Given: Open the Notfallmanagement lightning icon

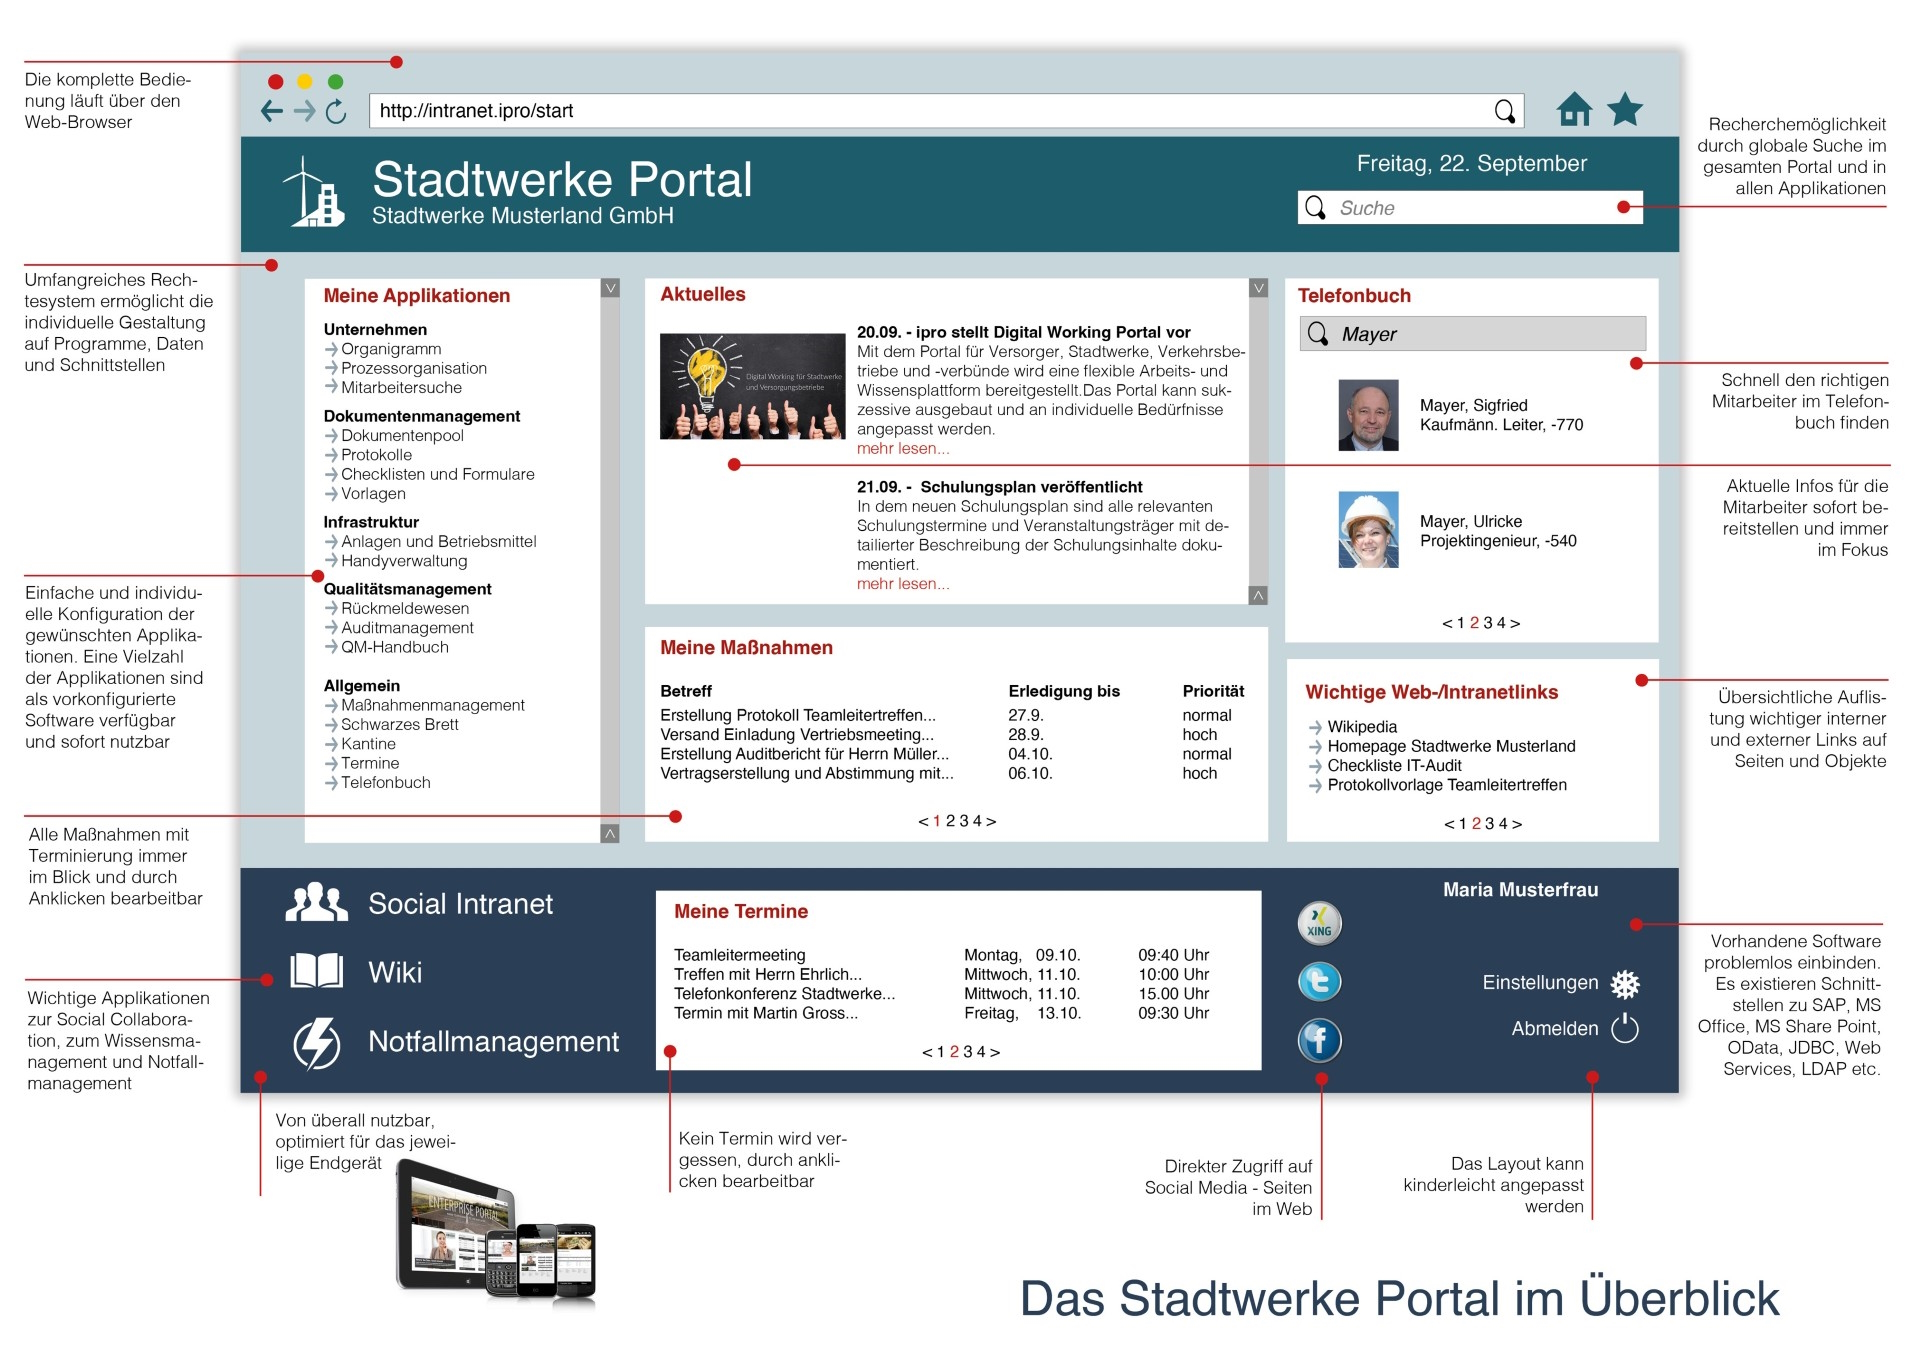Looking at the screenshot, I should [316, 1043].
